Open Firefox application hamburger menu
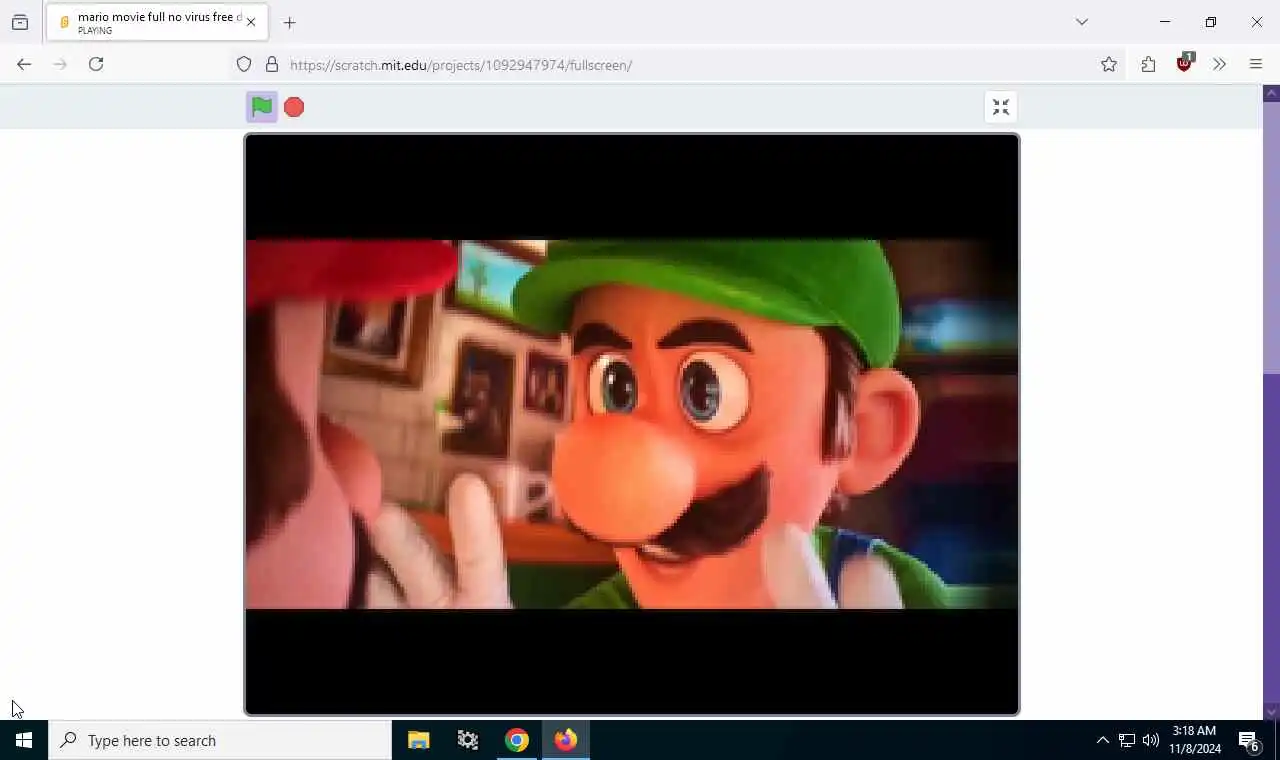The height and width of the screenshot is (760, 1280). point(1256,65)
